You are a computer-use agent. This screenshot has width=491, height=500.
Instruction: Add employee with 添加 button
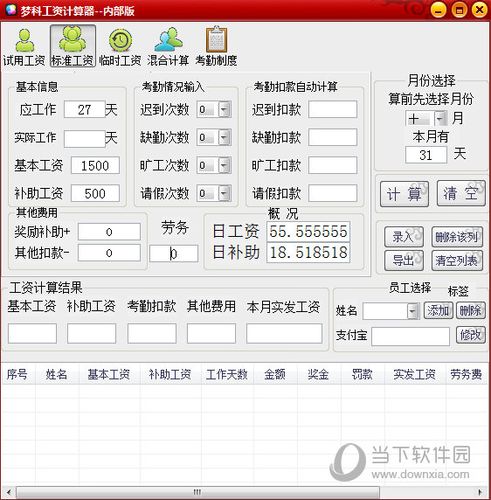click(x=438, y=311)
